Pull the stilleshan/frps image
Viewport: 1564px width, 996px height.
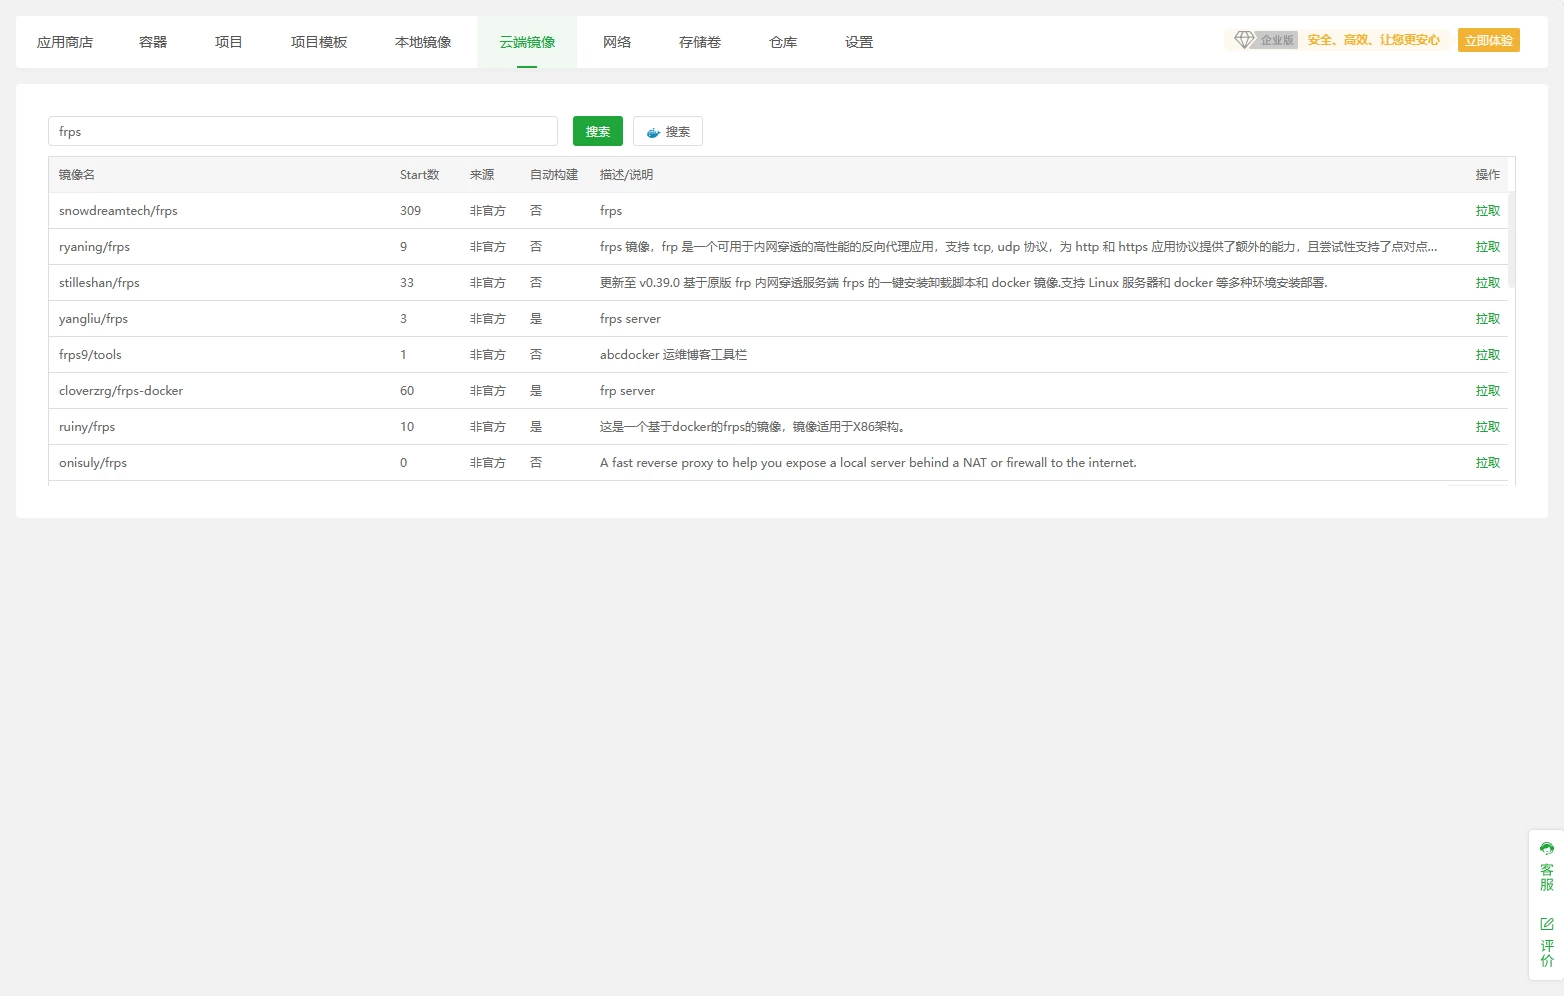(1487, 283)
